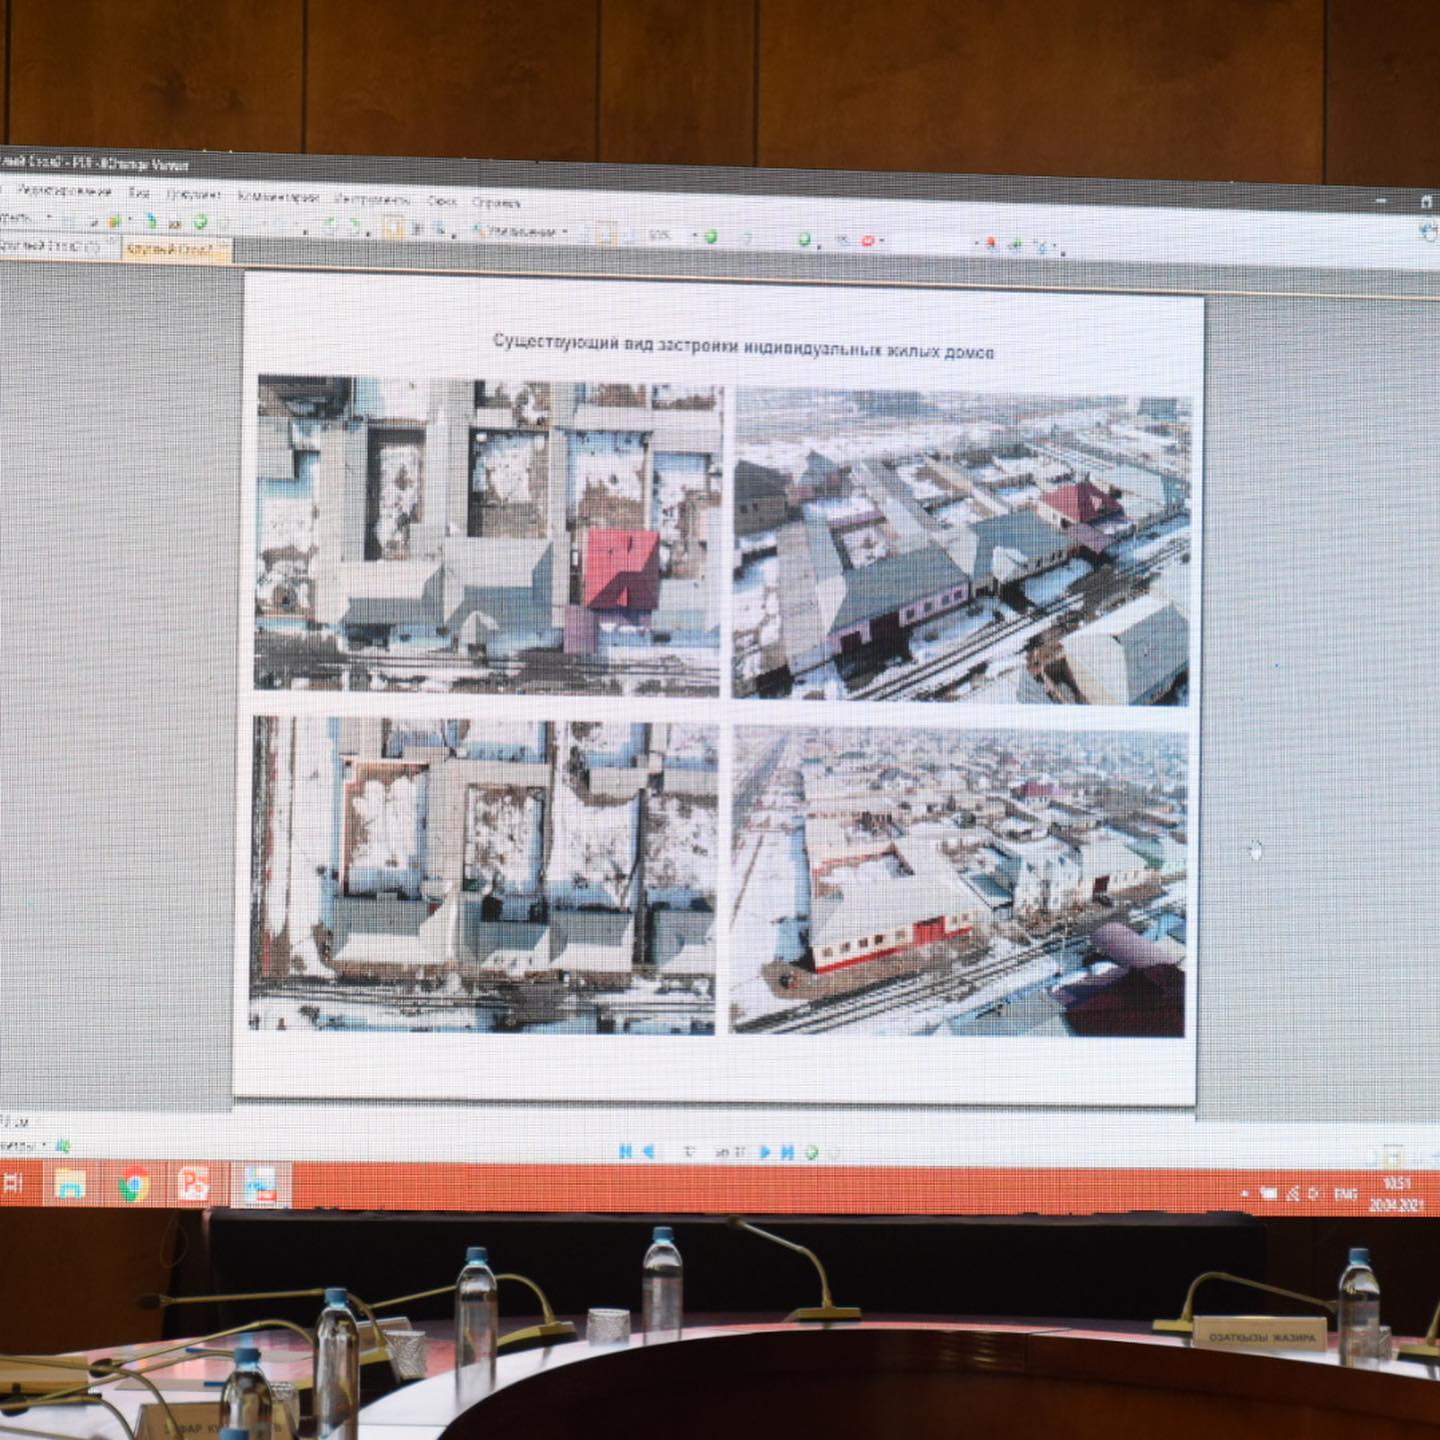
Task: Go to the first page
Action: (625, 1151)
